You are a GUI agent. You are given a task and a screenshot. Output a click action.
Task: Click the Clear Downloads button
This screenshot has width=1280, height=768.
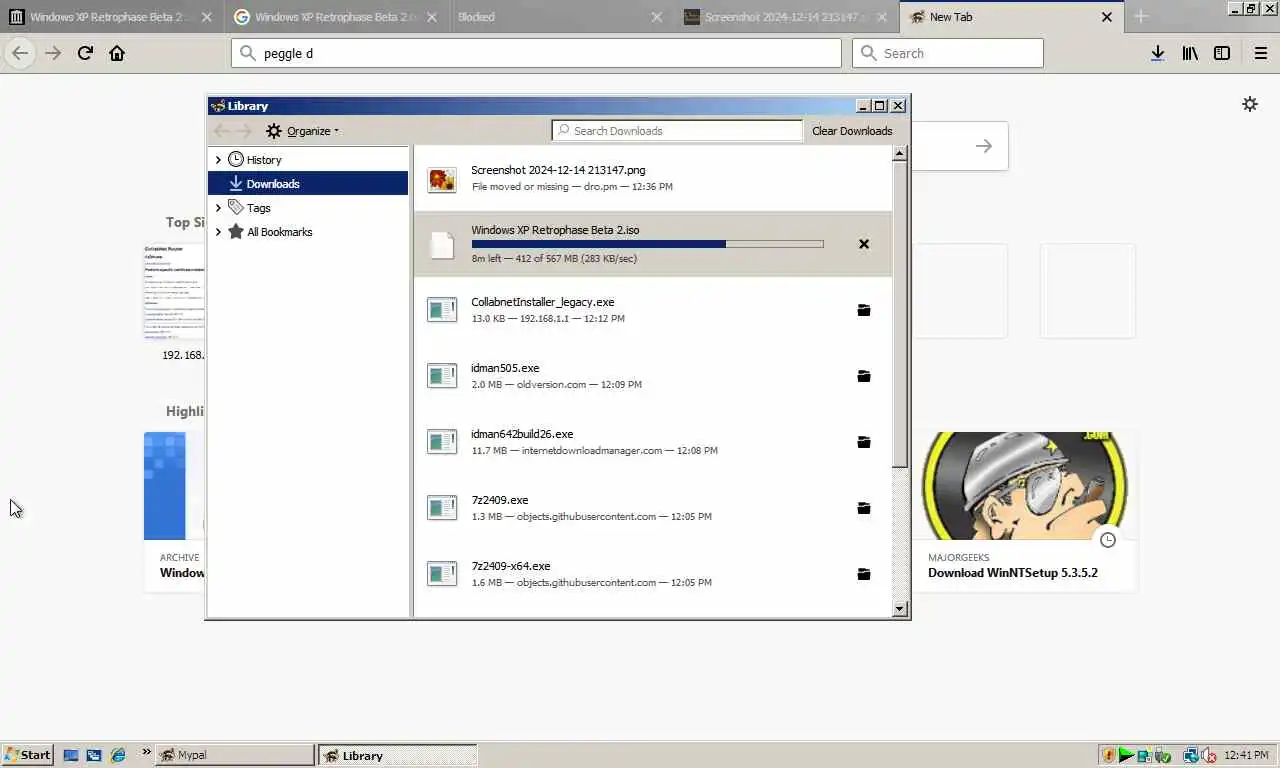(x=852, y=131)
